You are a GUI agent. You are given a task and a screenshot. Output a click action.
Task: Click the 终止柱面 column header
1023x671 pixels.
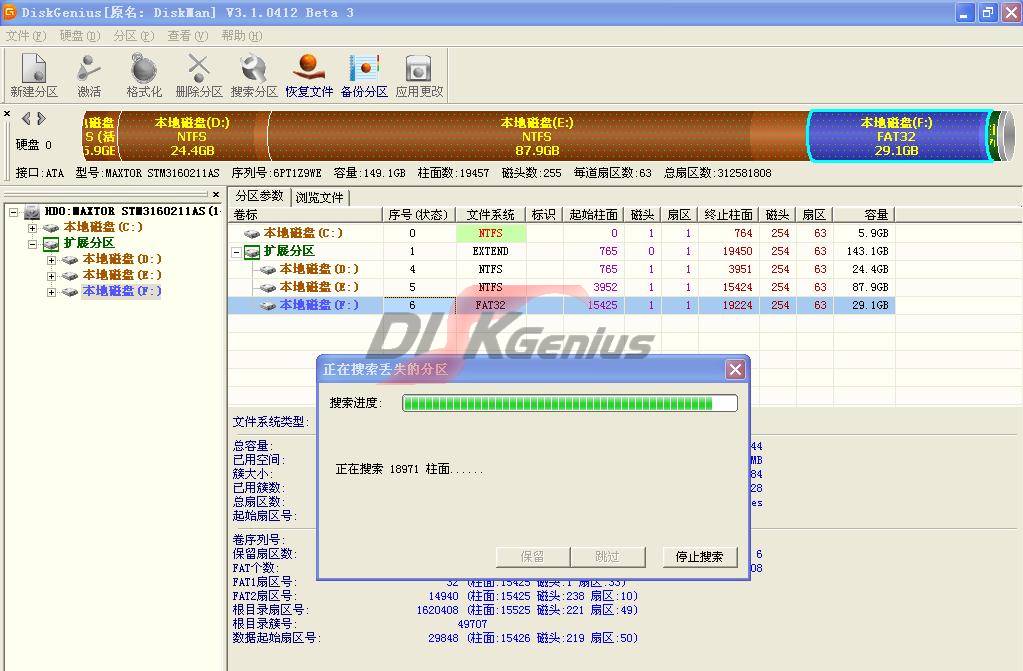729,215
